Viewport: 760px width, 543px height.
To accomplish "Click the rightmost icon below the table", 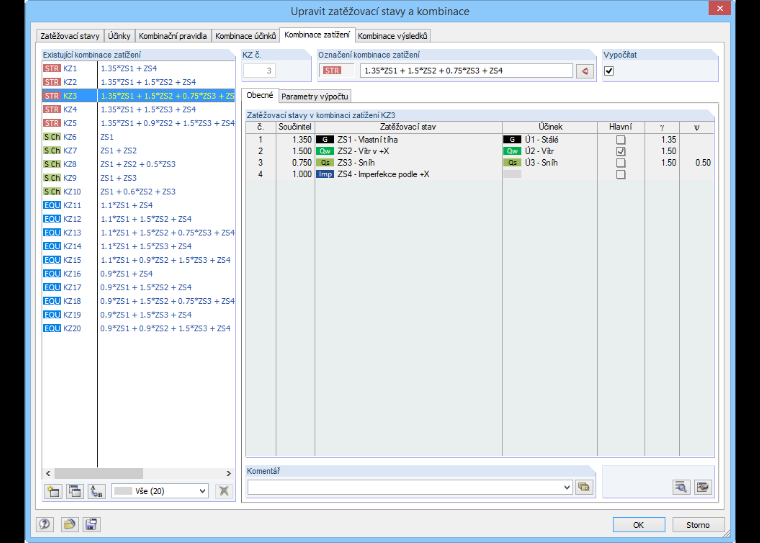I will click(x=703, y=487).
